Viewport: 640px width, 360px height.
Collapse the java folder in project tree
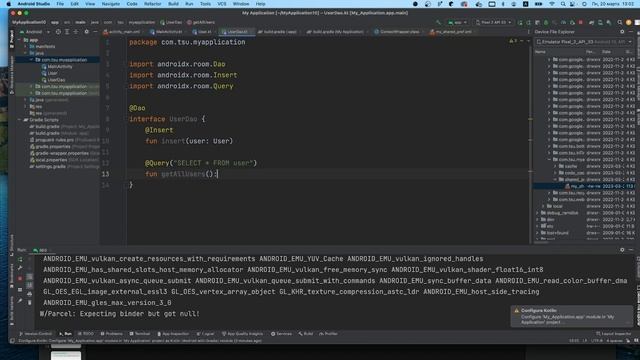(26, 53)
